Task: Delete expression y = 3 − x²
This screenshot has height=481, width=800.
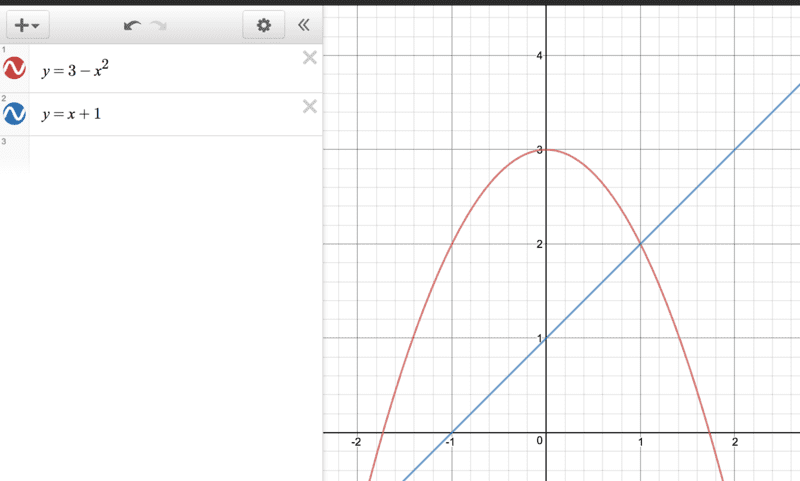Action: tap(310, 58)
